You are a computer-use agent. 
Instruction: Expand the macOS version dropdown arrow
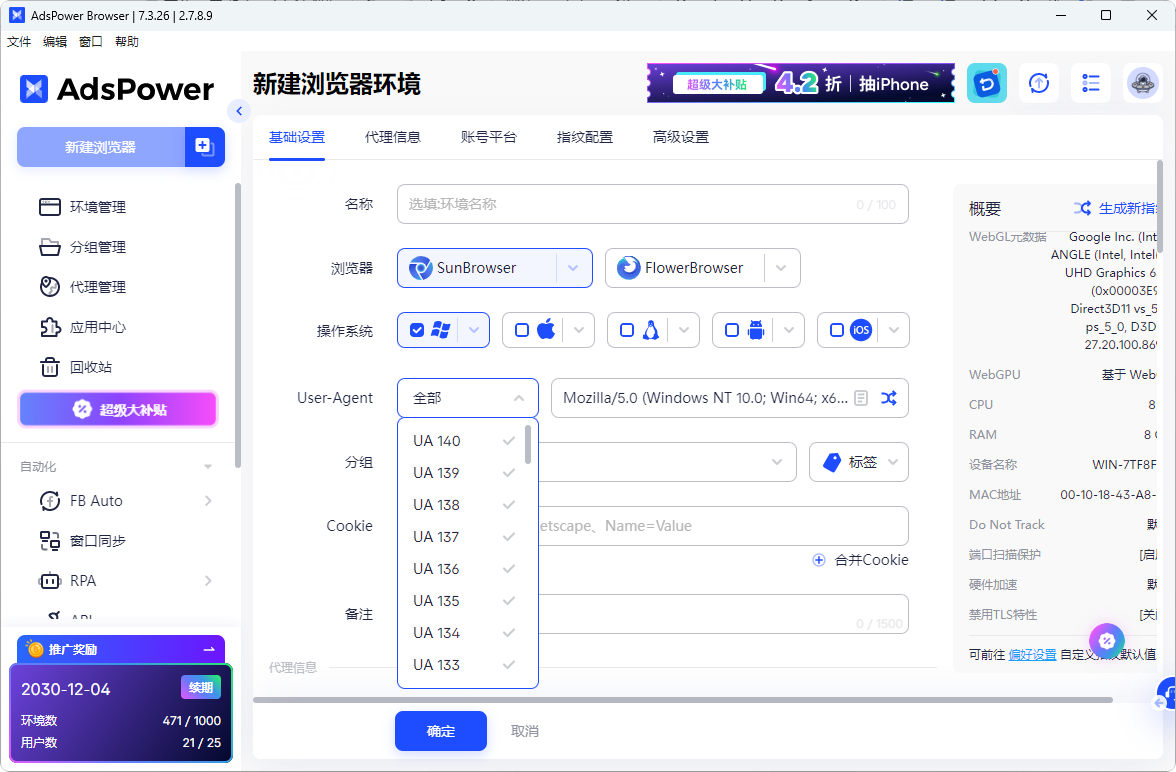point(579,330)
